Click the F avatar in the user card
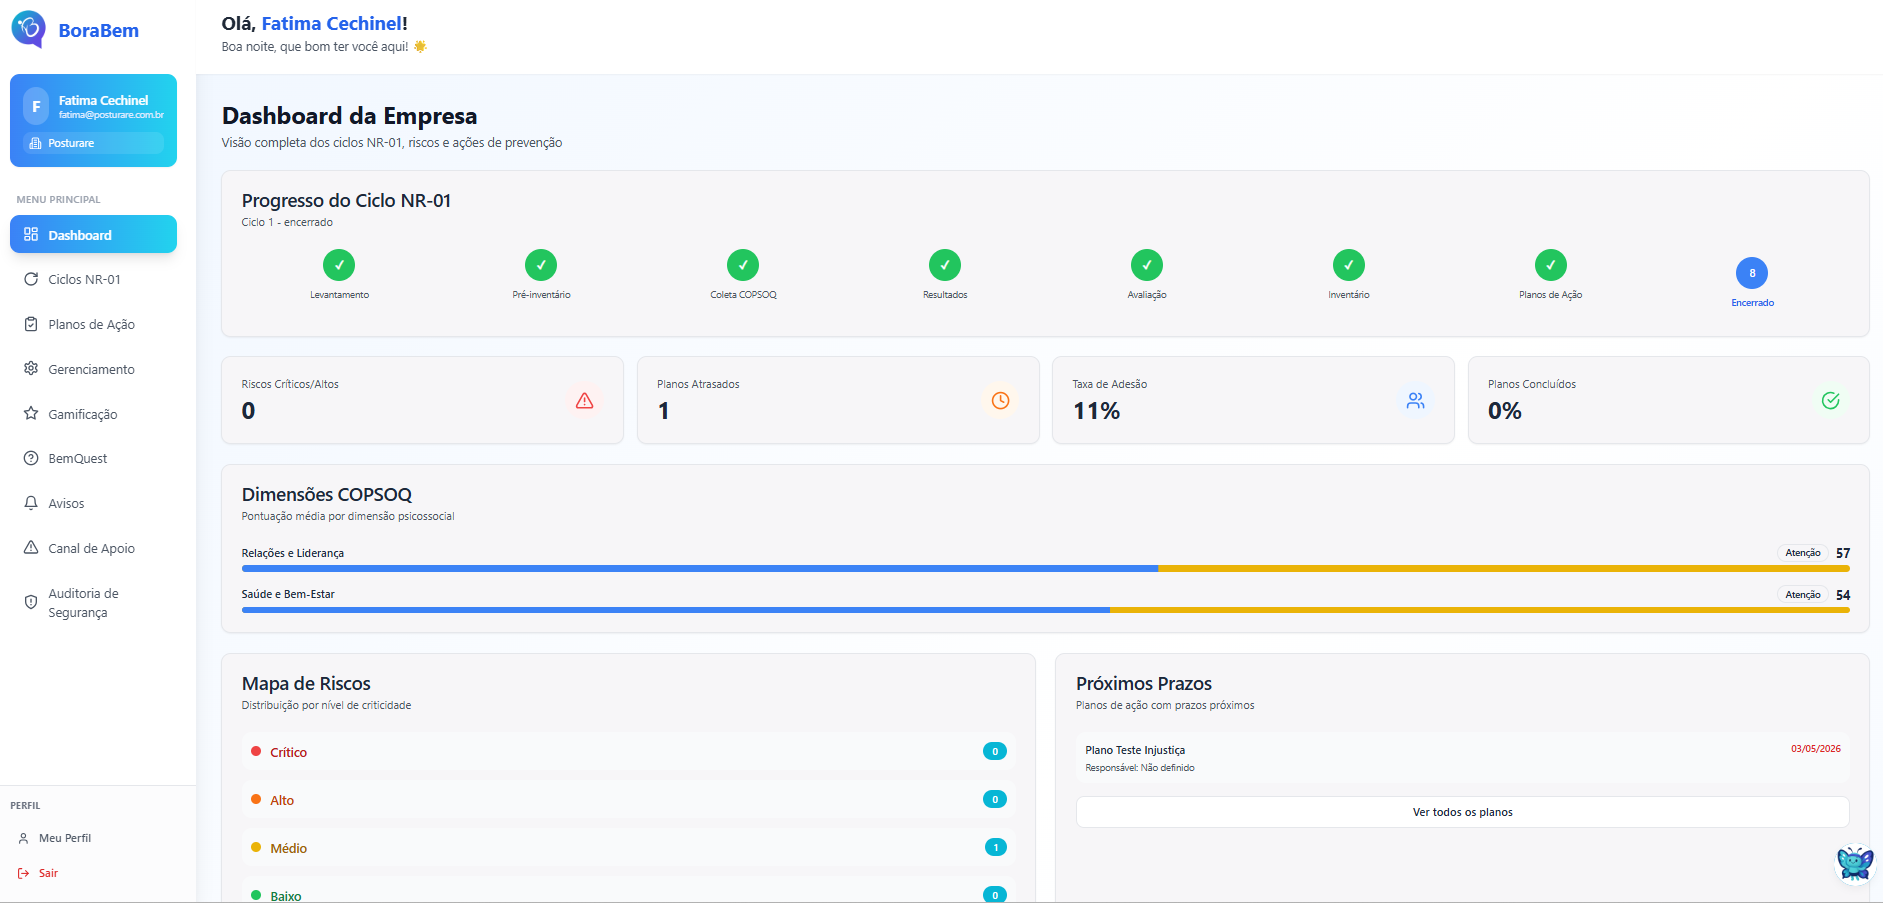This screenshot has width=1883, height=903. point(36,106)
